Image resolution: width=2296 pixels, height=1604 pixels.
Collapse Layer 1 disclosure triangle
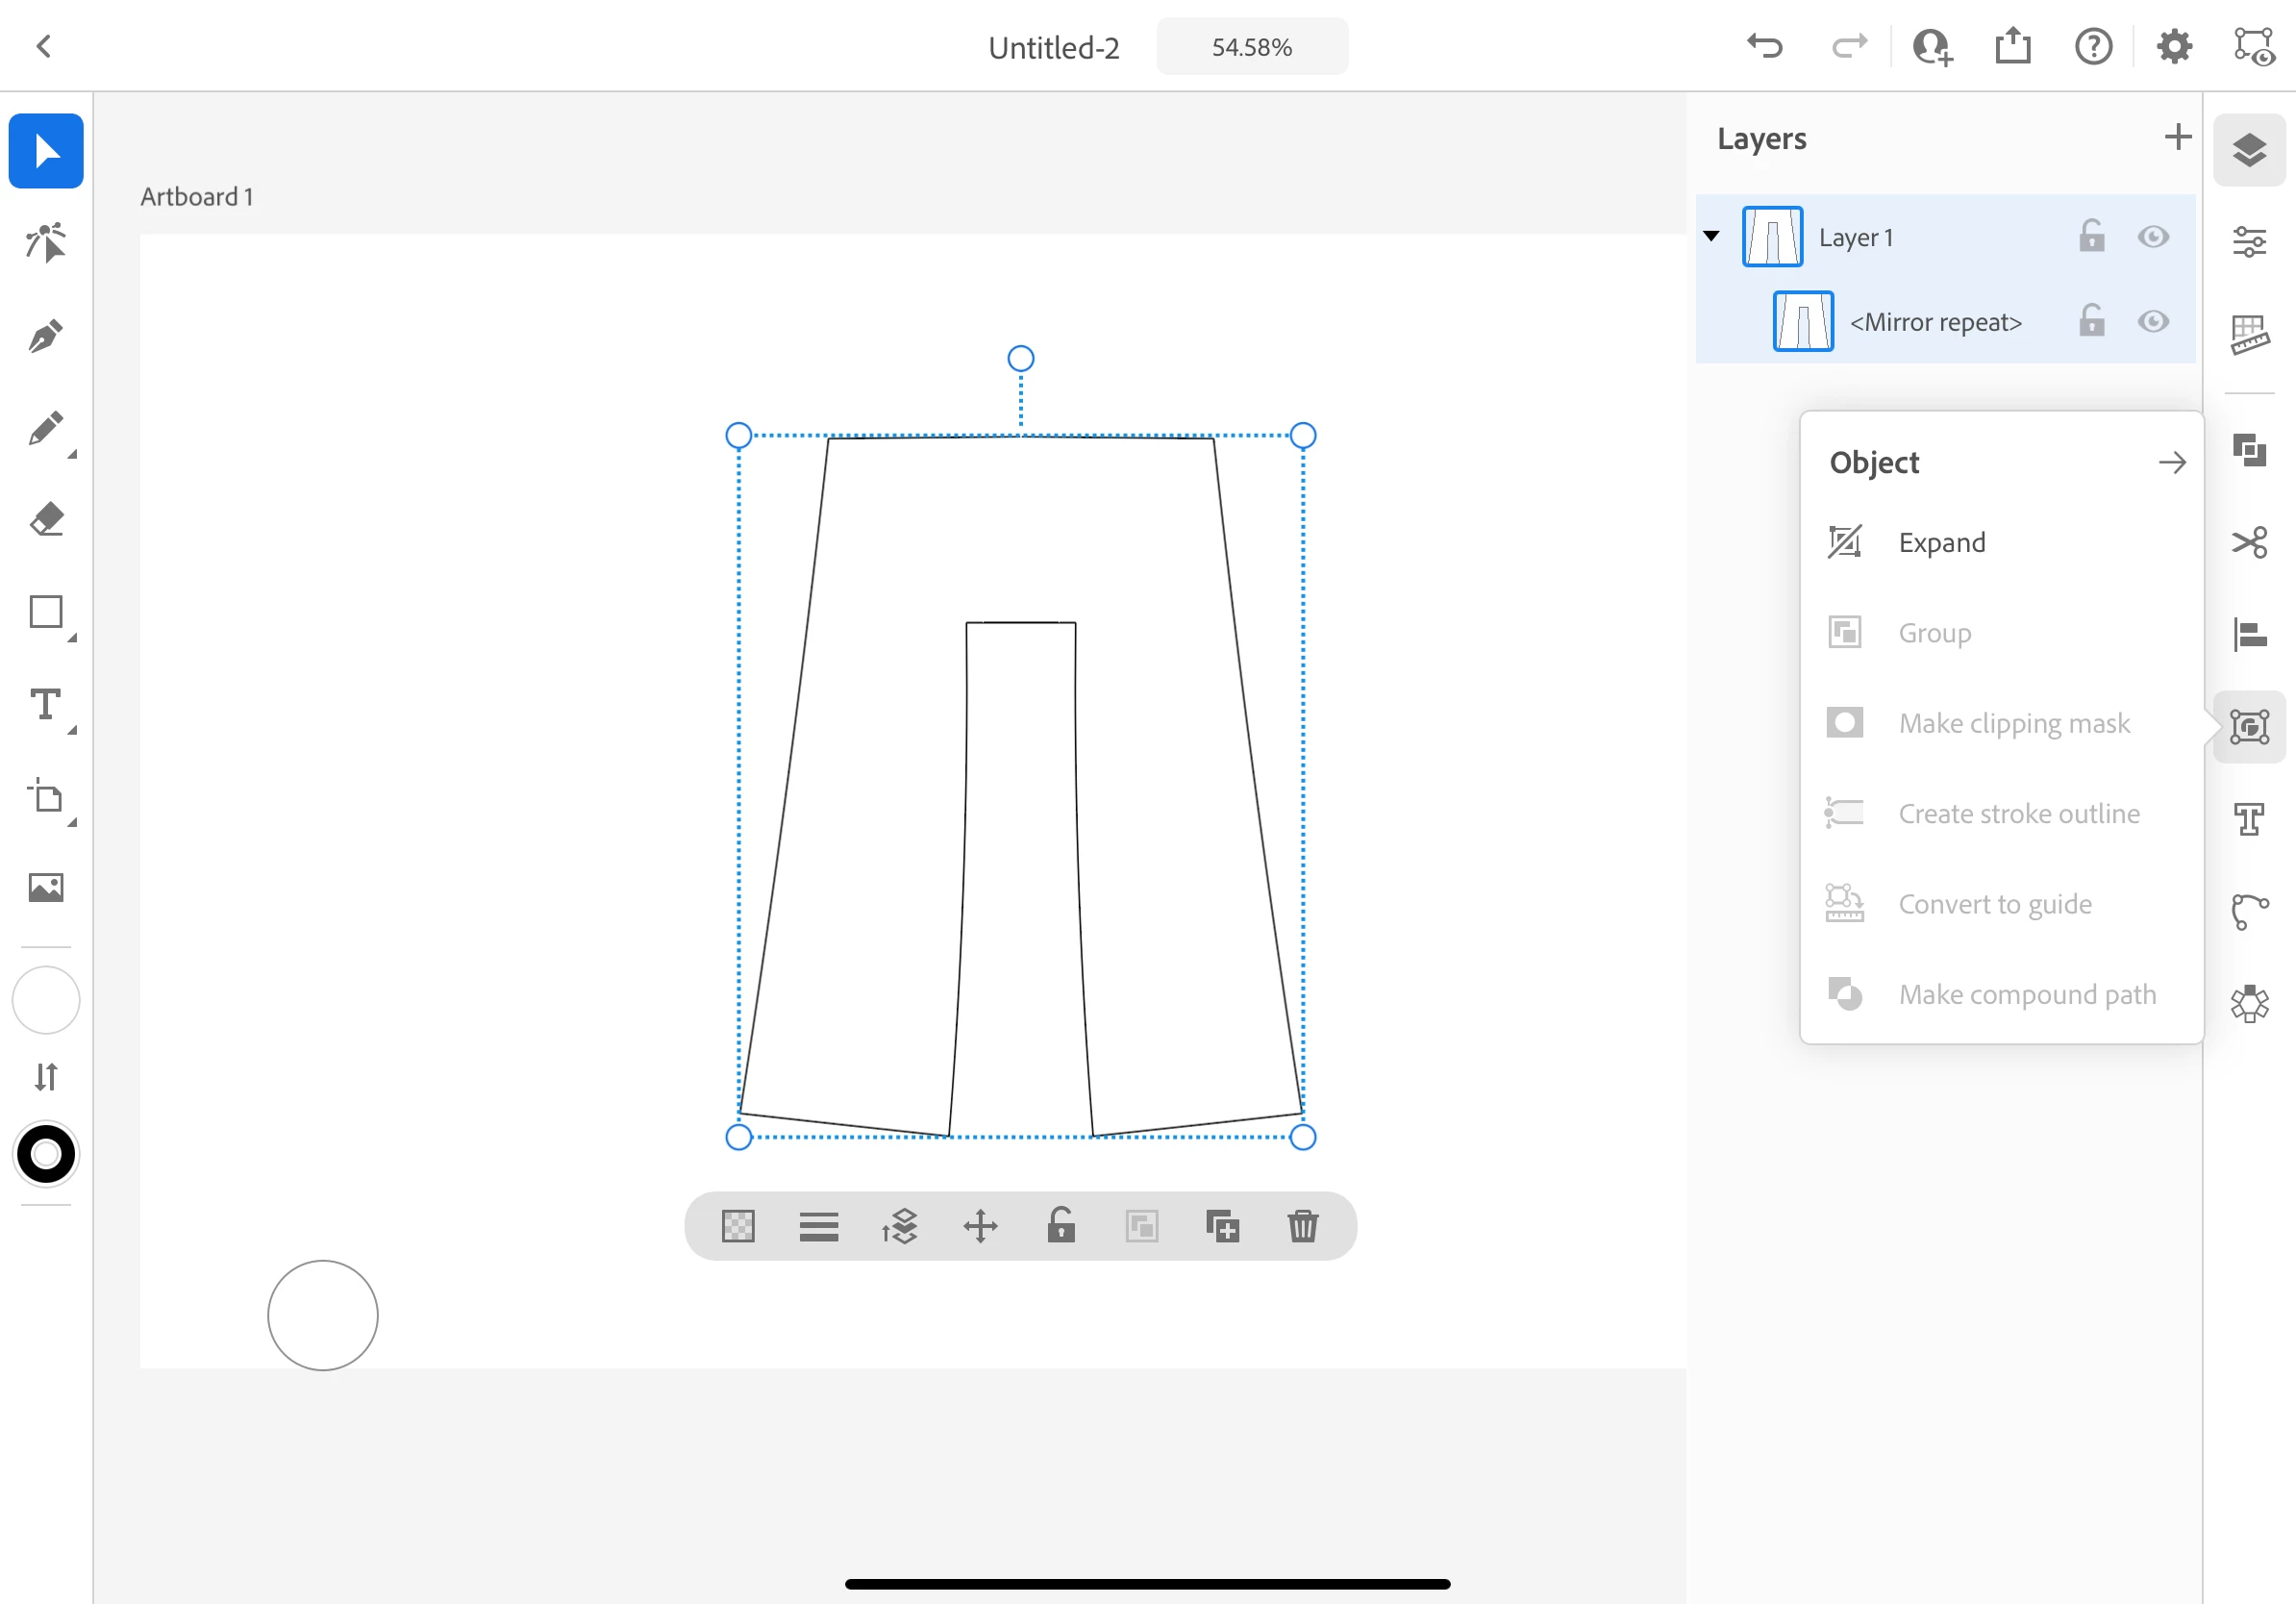(x=1711, y=237)
